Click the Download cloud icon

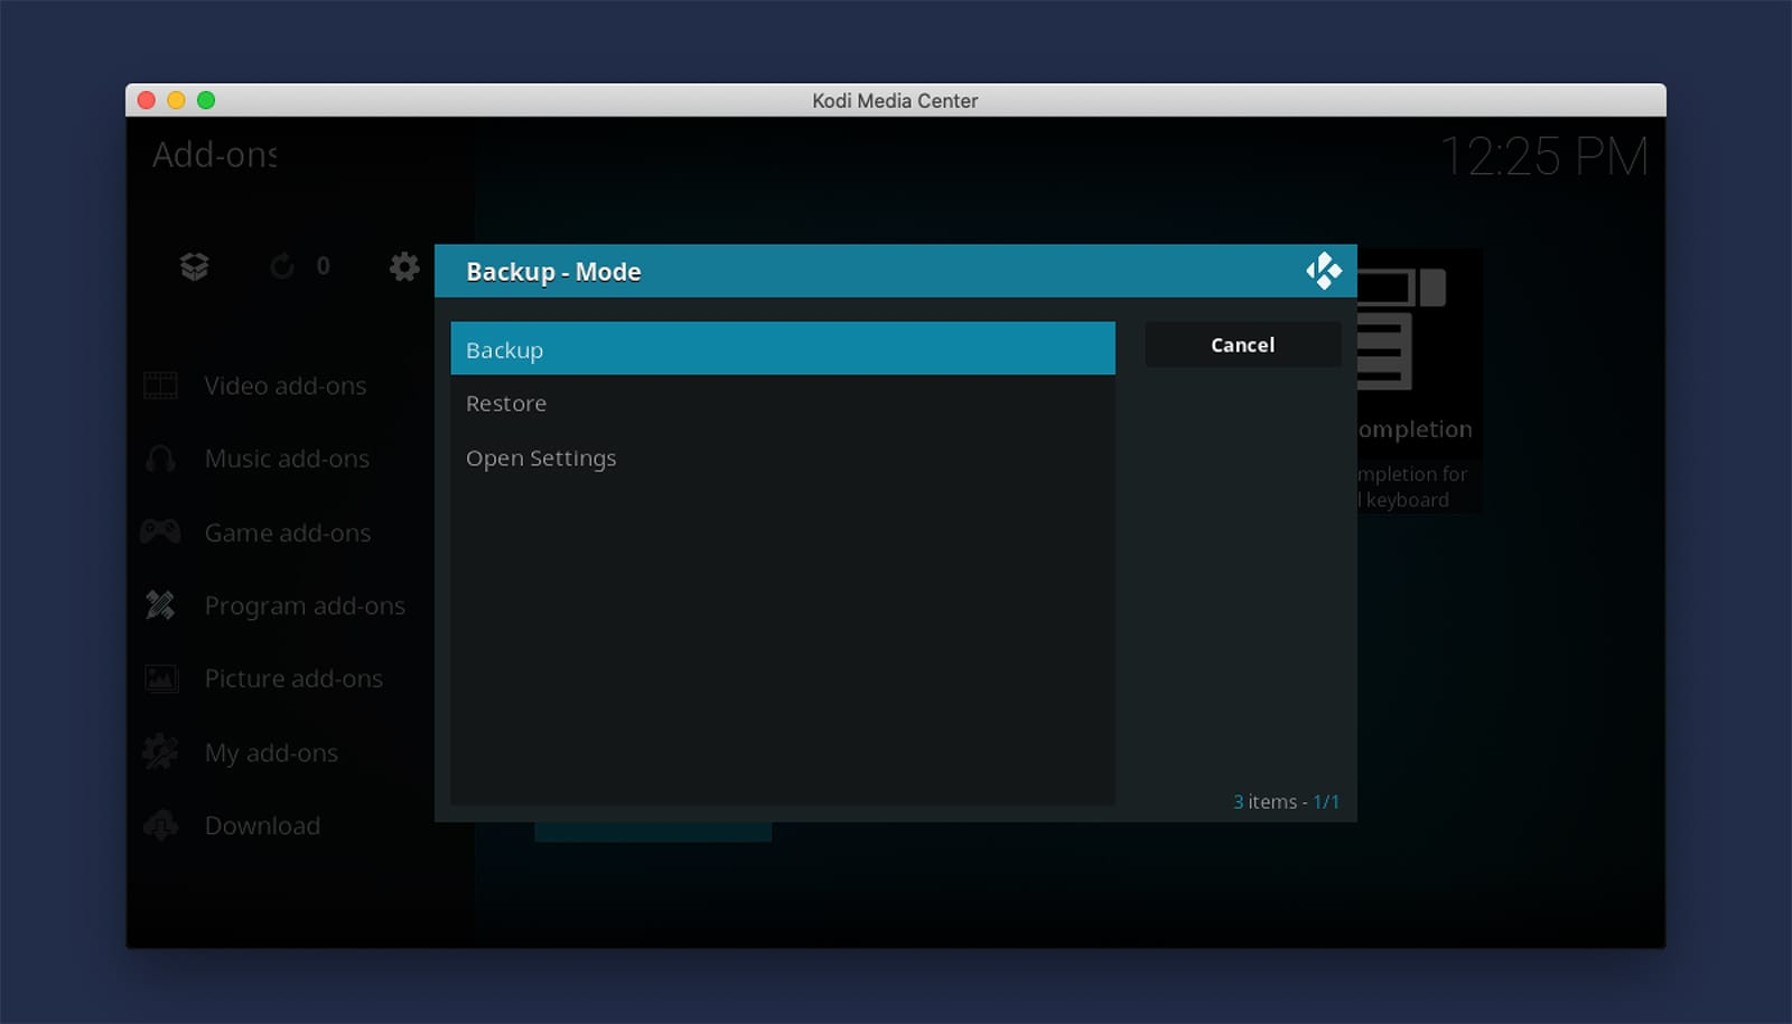pyautogui.click(x=161, y=825)
